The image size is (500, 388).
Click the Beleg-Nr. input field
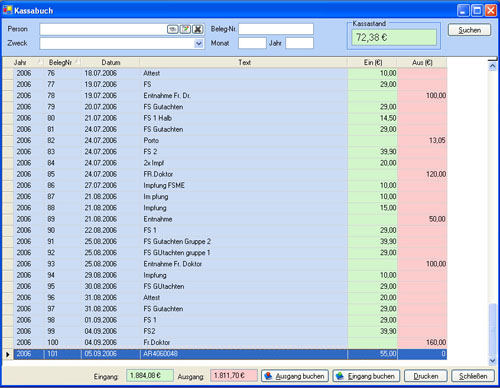(276, 29)
